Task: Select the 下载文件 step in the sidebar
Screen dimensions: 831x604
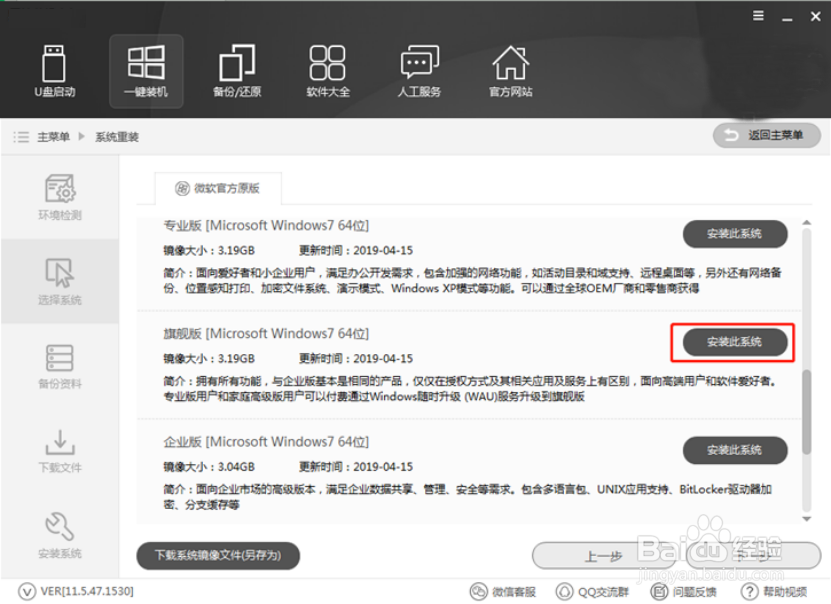Action: click(60, 451)
